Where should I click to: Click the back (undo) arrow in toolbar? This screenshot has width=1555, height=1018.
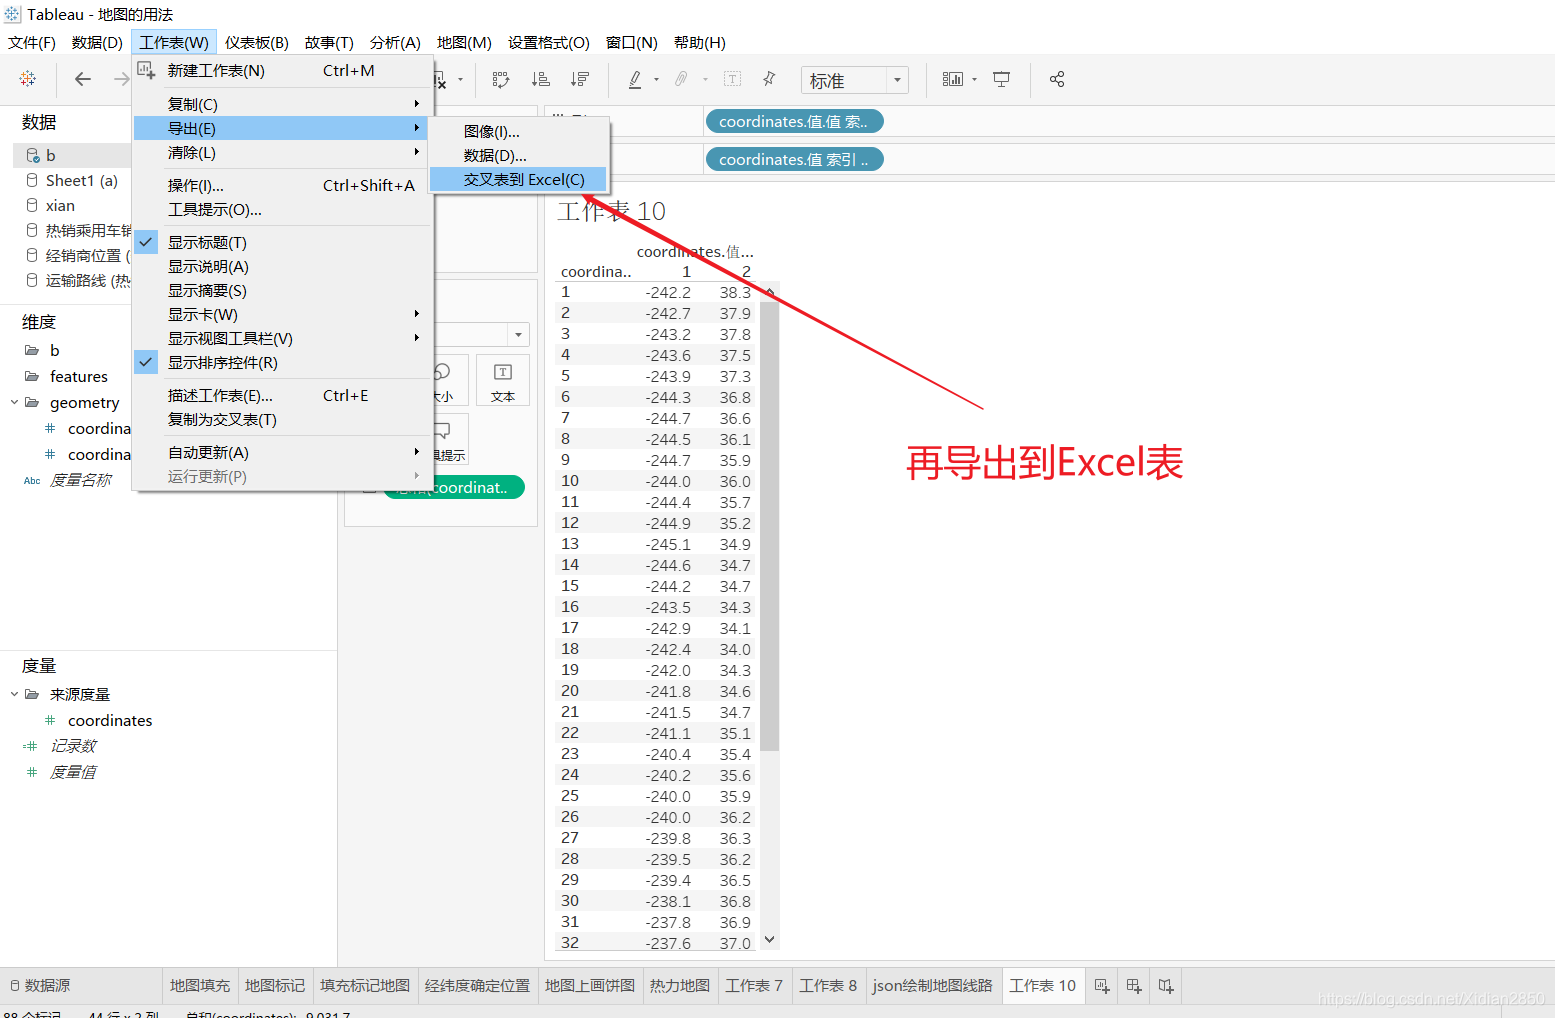coord(83,79)
